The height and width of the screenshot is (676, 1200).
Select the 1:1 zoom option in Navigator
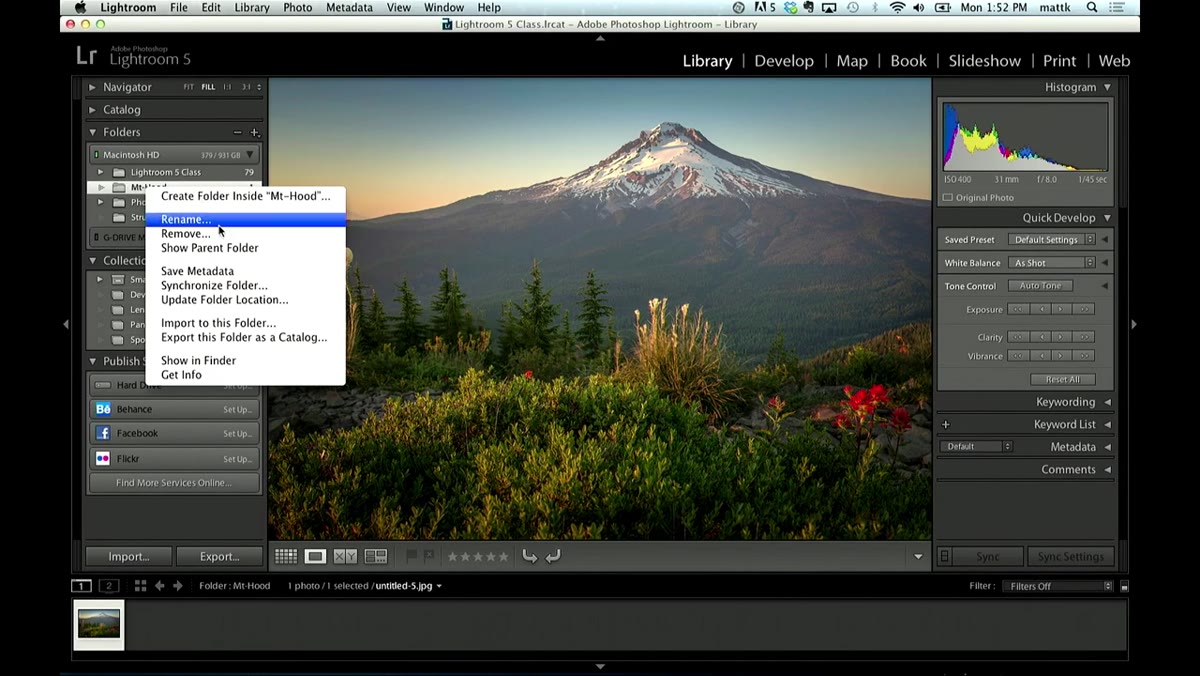coord(227,87)
